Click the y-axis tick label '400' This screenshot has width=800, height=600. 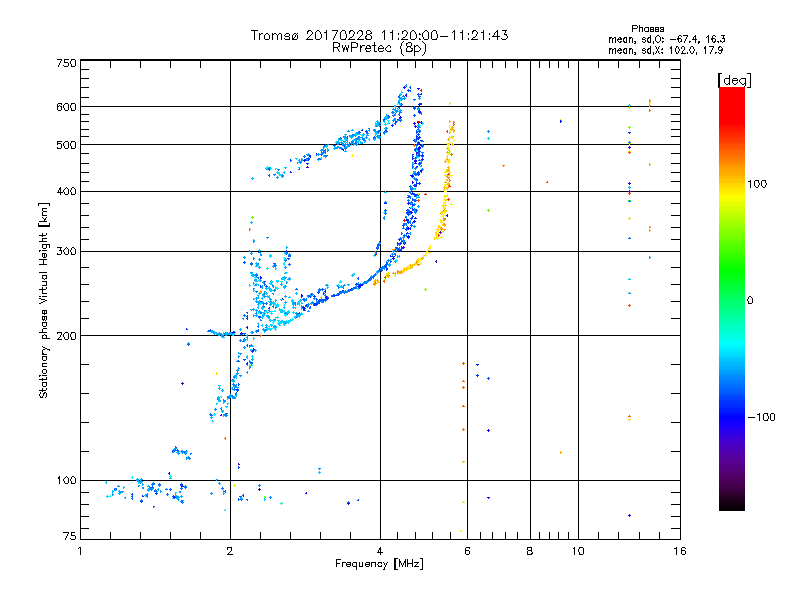click(66, 192)
